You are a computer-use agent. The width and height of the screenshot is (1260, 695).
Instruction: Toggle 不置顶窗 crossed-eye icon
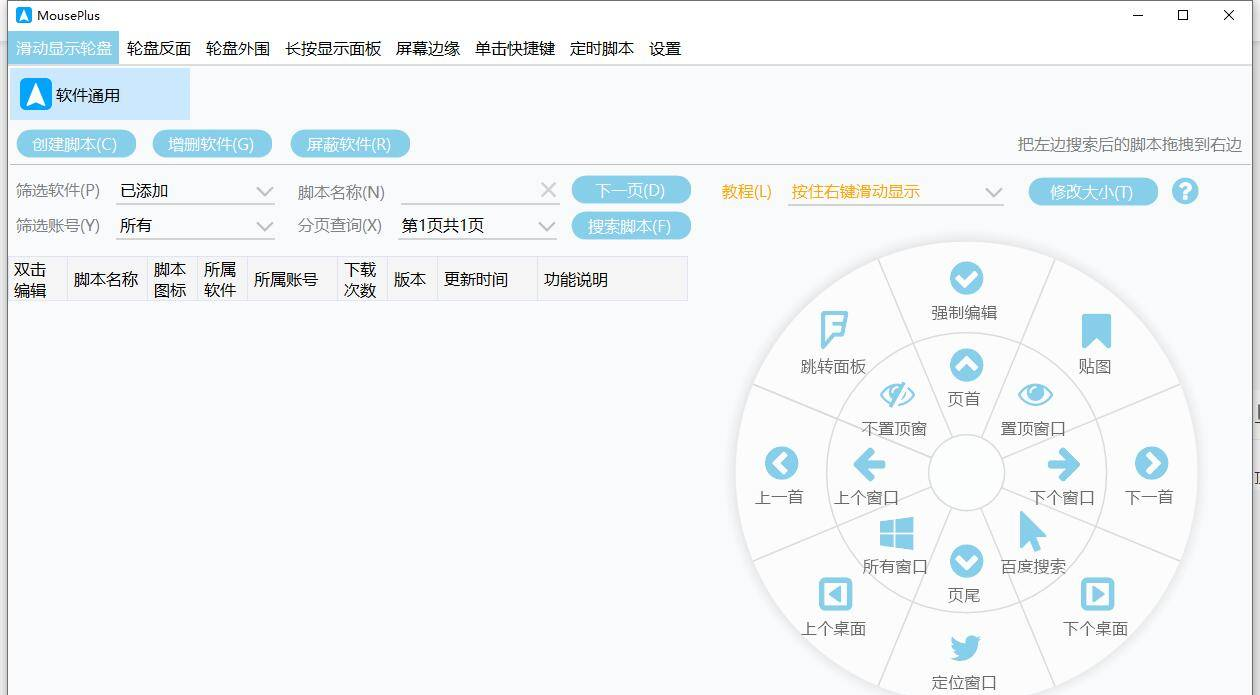click(895, 395)
